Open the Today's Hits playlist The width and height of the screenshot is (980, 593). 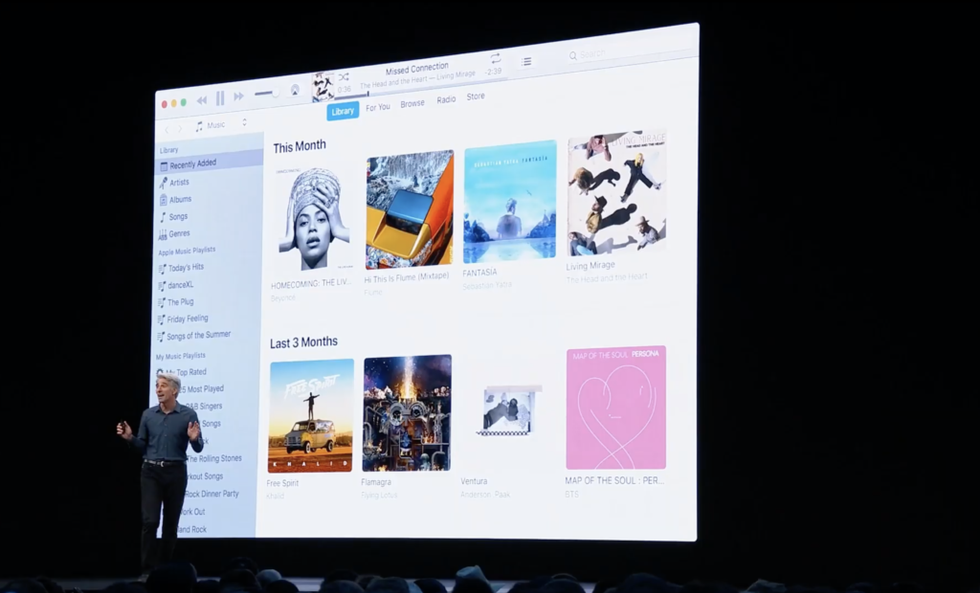coord(185,267)
